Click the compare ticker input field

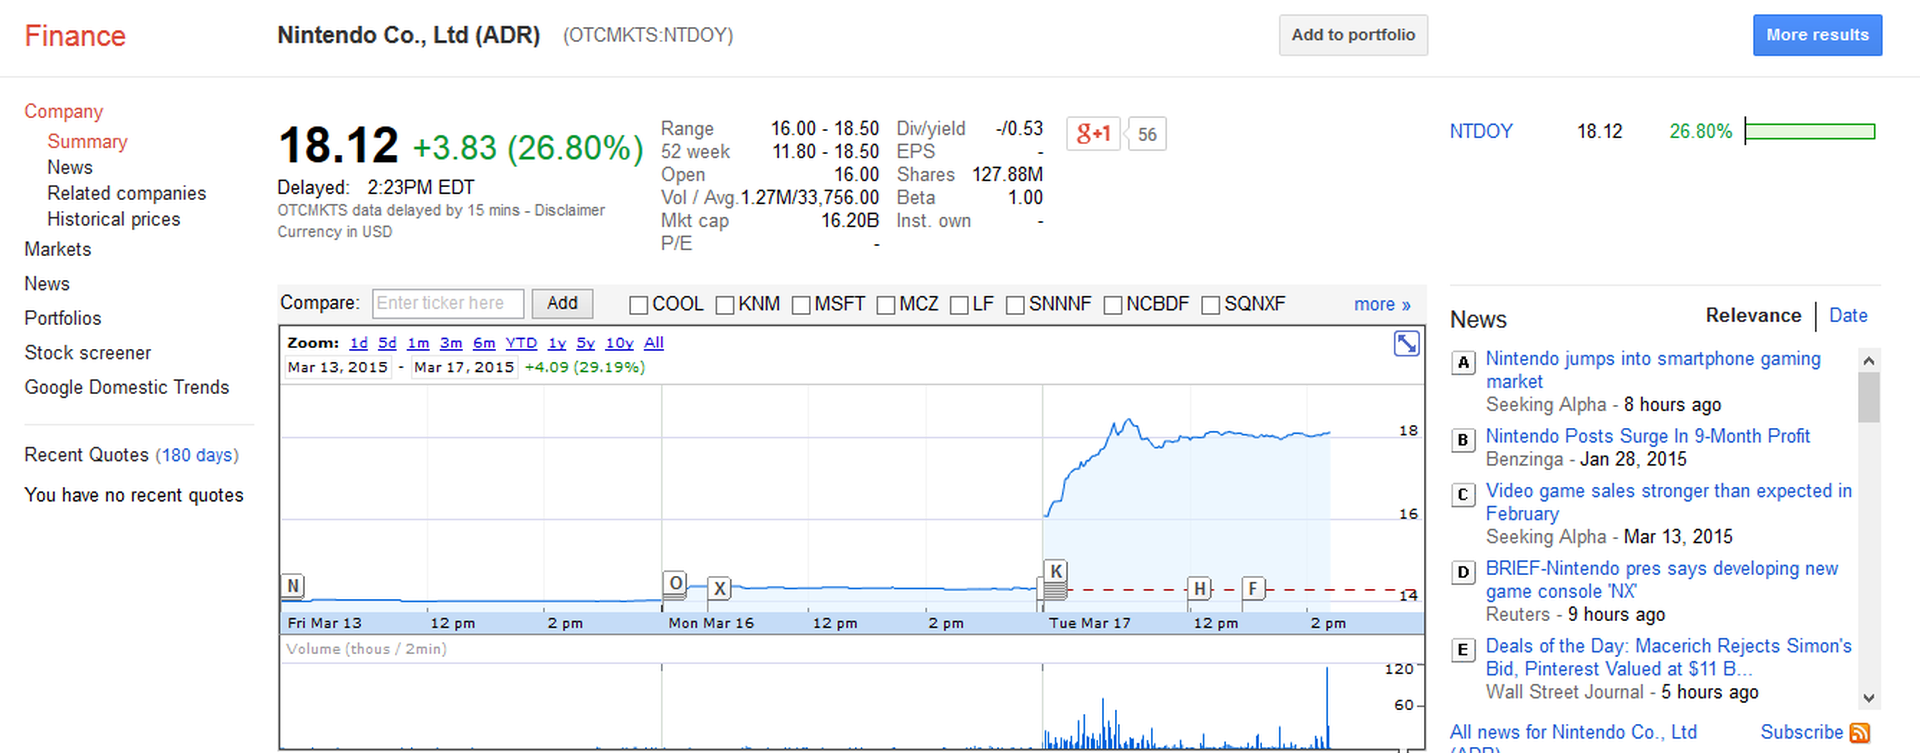tap(447, 303)
